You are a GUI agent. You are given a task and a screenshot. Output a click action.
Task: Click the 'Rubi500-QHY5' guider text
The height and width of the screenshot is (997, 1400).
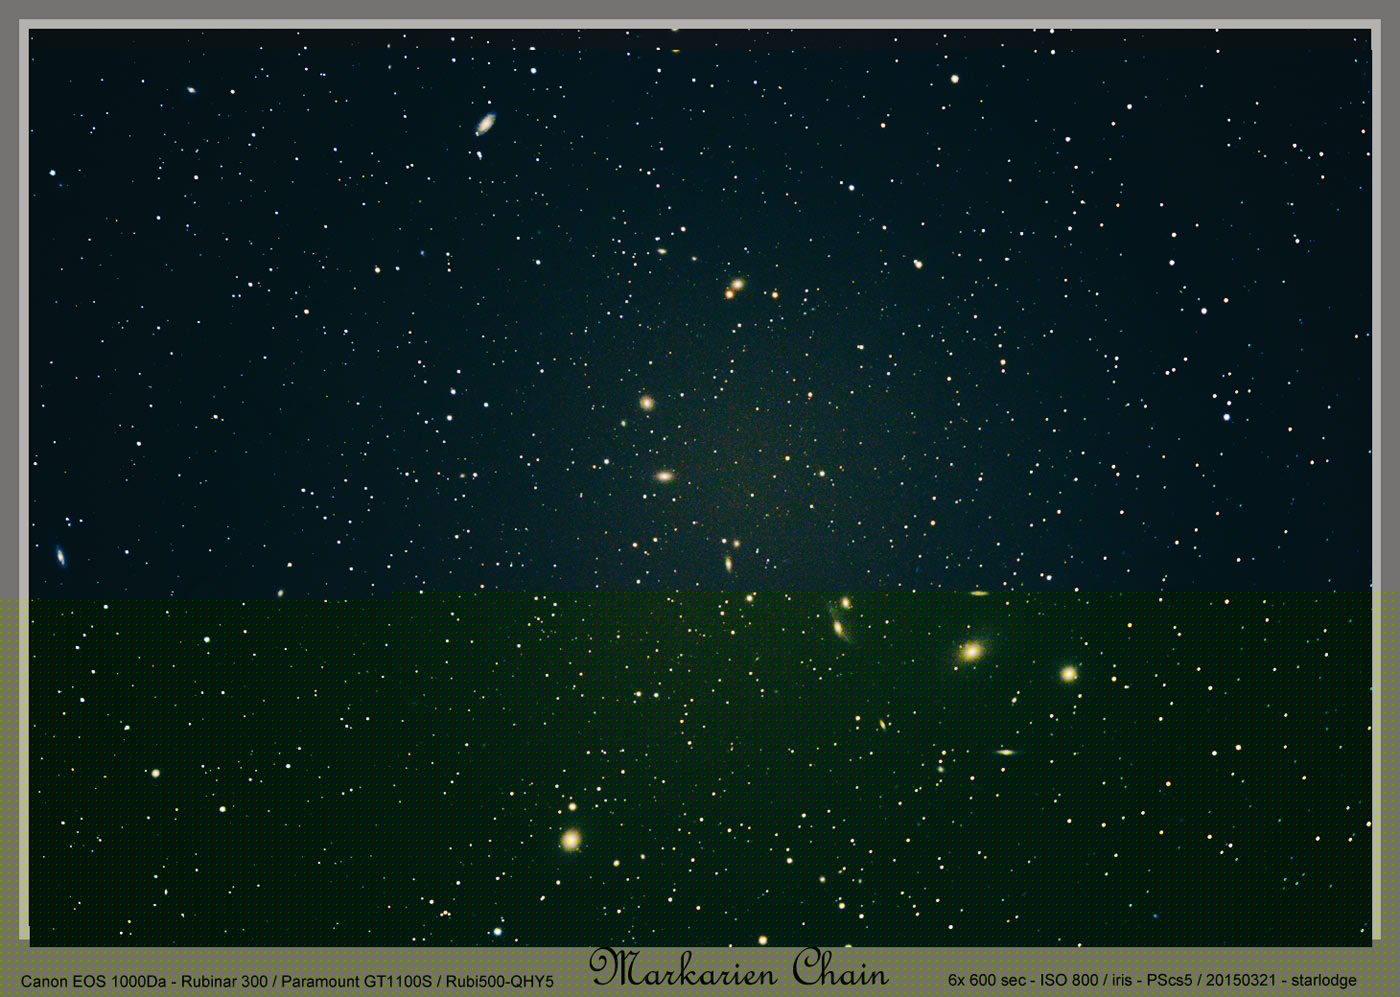point(500,982)
